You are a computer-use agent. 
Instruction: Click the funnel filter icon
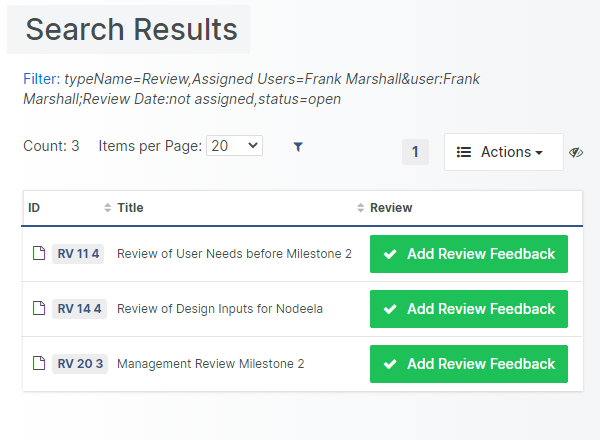tap(298, 147)
